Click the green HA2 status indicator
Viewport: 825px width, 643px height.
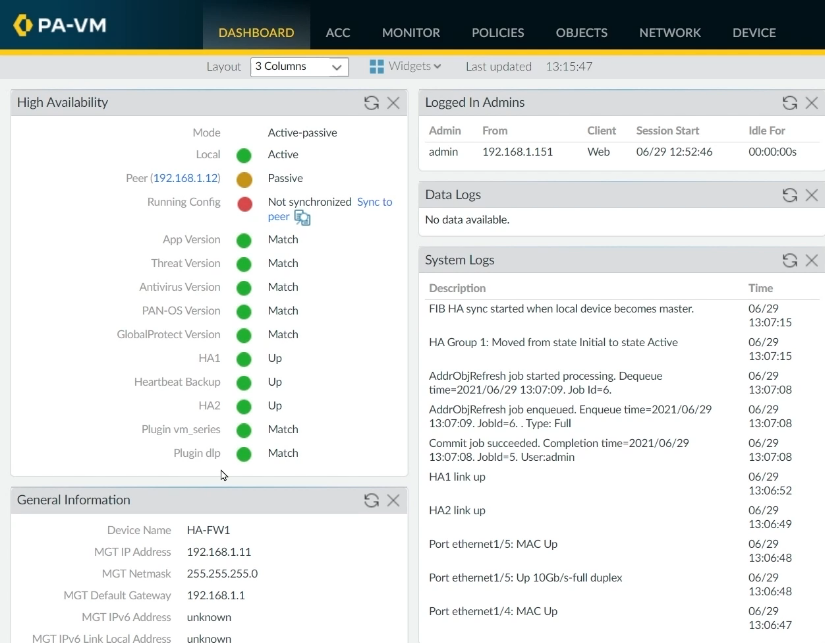pos(244,406)
